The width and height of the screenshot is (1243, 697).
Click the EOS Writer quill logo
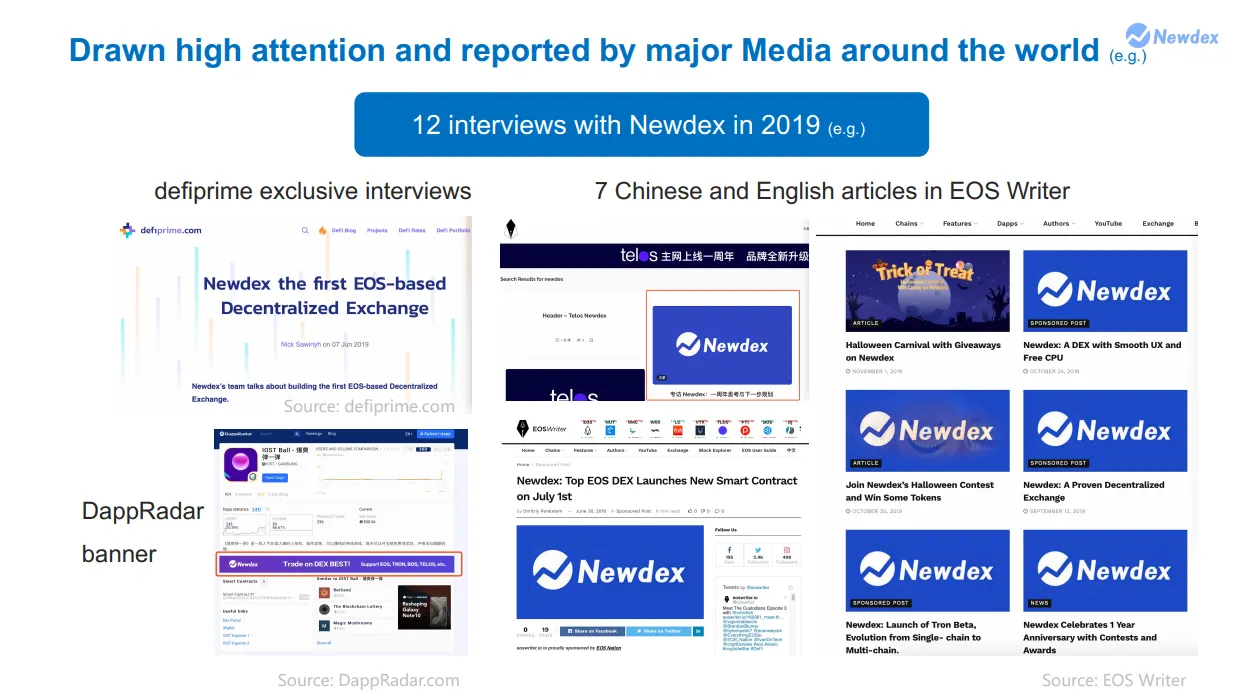click(x=541, y=428)
